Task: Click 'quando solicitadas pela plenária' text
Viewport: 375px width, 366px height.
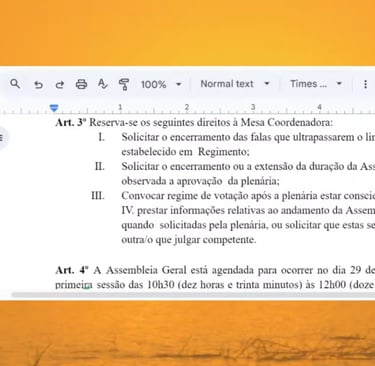Action: pyautogui.click(x=194, y=225)
